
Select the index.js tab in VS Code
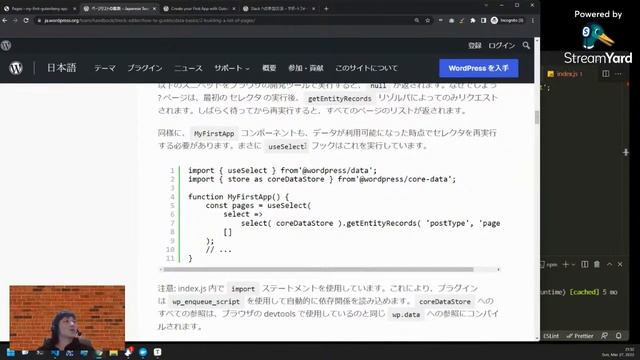[x=565, y=74]
